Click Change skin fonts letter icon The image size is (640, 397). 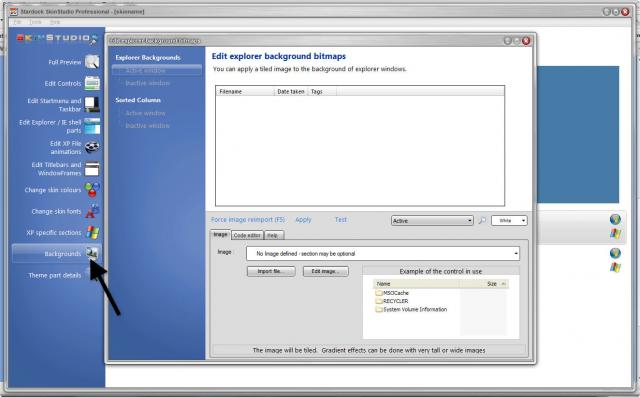tap(92, 211)
